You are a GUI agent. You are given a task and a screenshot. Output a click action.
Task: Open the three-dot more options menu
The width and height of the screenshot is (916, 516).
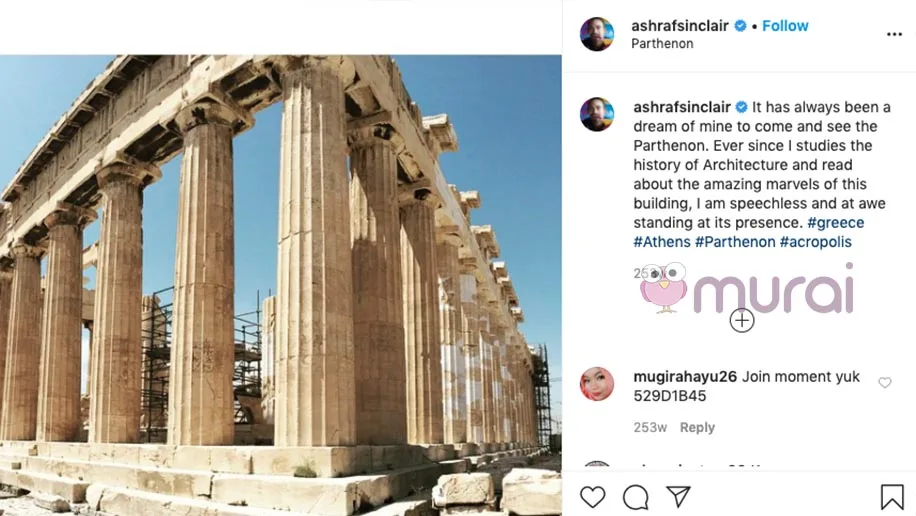coord(894,34)
